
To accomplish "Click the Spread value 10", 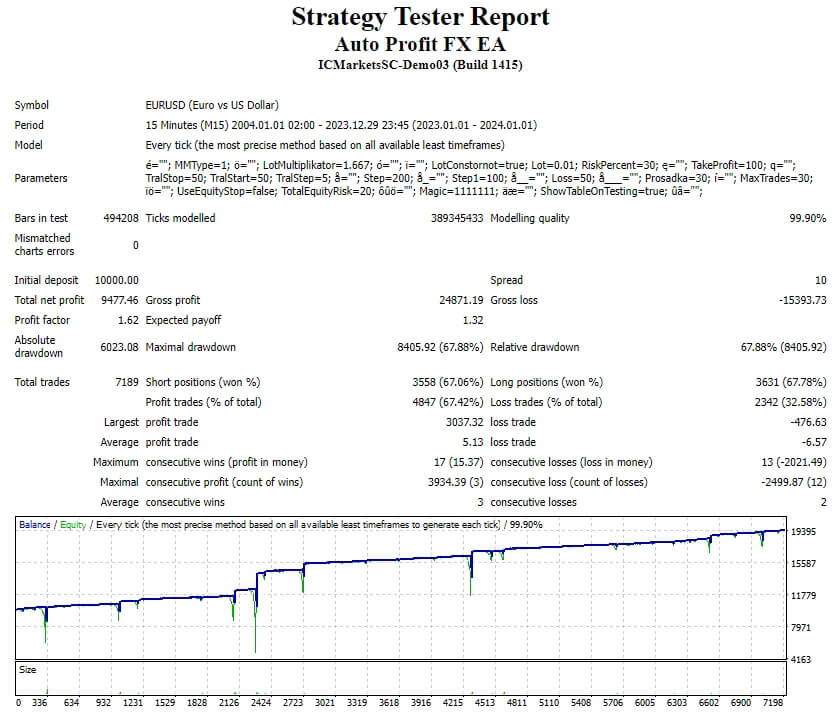I will (822, 280).
